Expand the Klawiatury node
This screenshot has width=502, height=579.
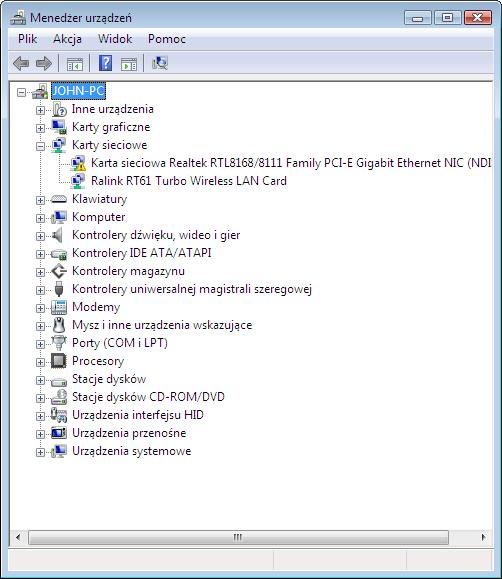[x=40, y=201]
